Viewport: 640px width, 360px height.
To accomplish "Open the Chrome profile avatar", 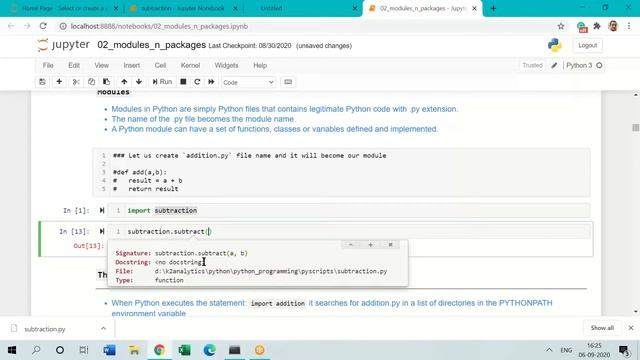I will 613,26.
